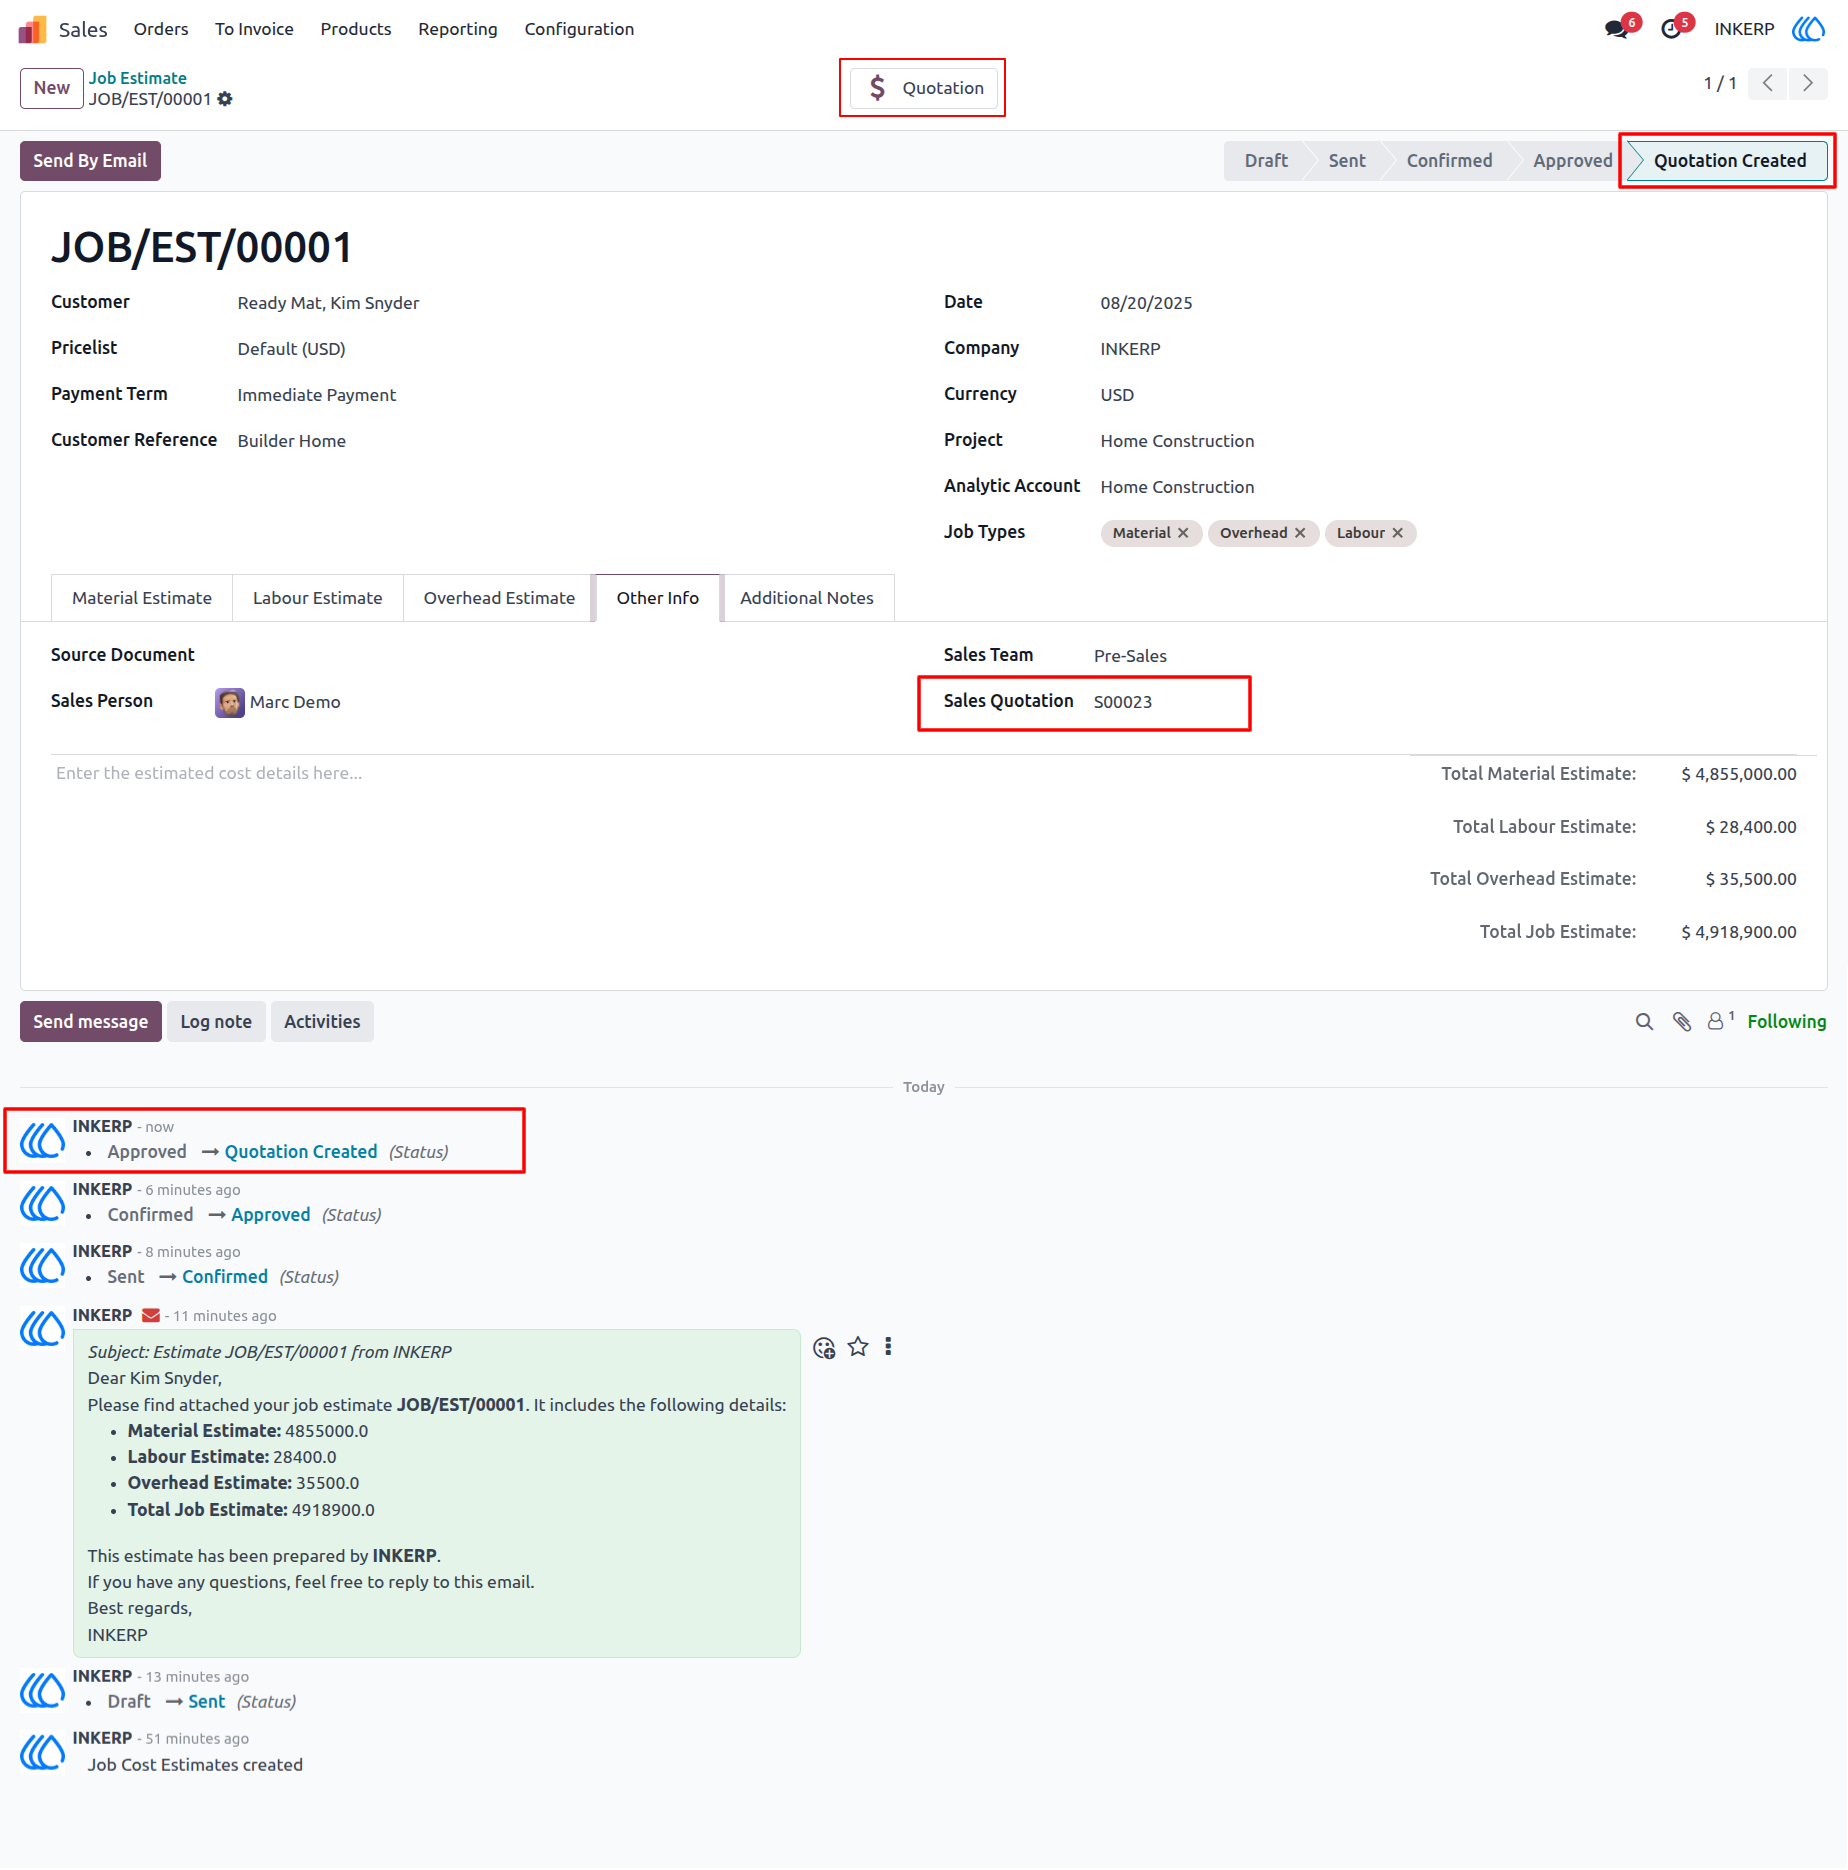The image size is (1848, 1870).
Task: Remove the Overhead job type tag
Action: coord(1300,533)
